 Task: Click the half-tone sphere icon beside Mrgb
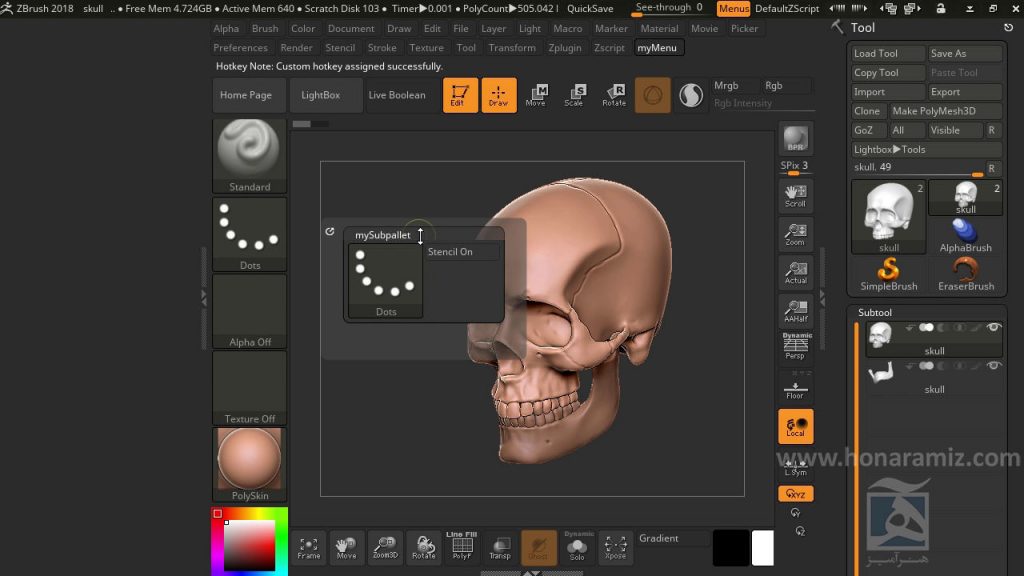691,95
